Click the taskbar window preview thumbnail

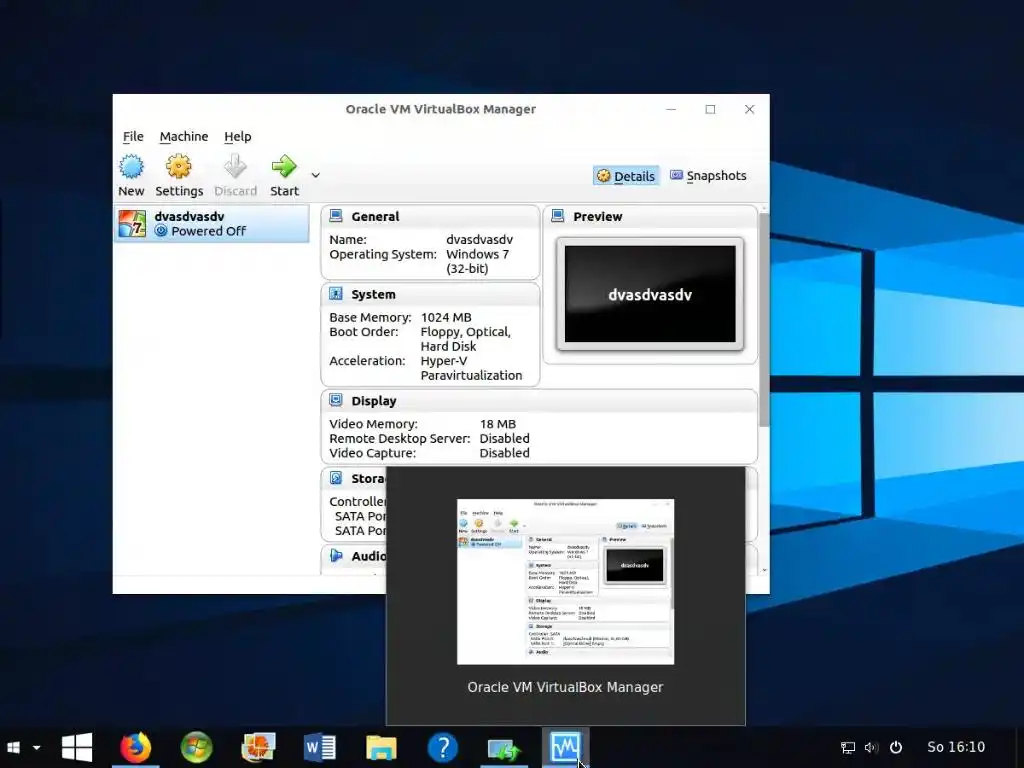point(566,582)
